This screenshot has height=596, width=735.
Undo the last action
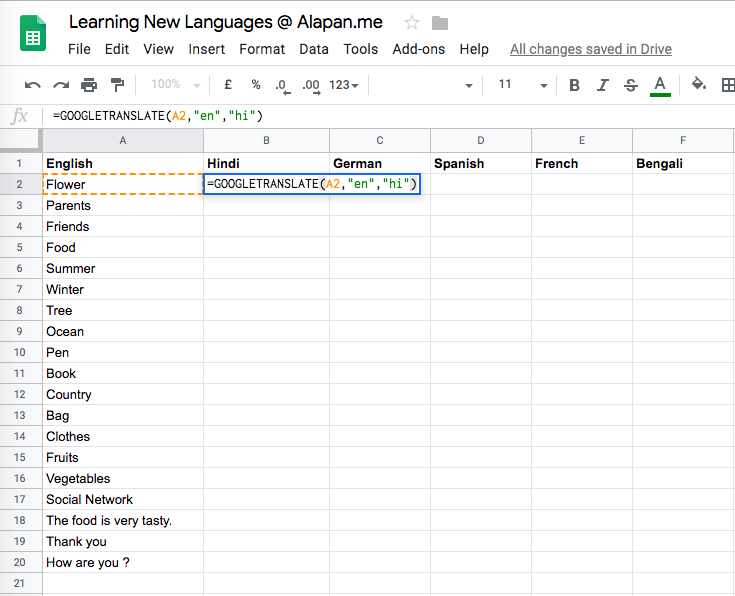32,85
